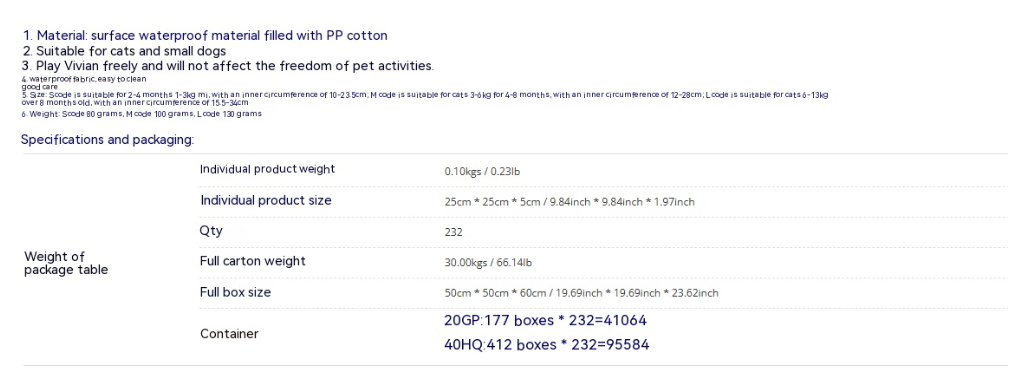Screen dimensions: 1019x372
Task: Click the Size code description paragraph
Action: [425, 98]
